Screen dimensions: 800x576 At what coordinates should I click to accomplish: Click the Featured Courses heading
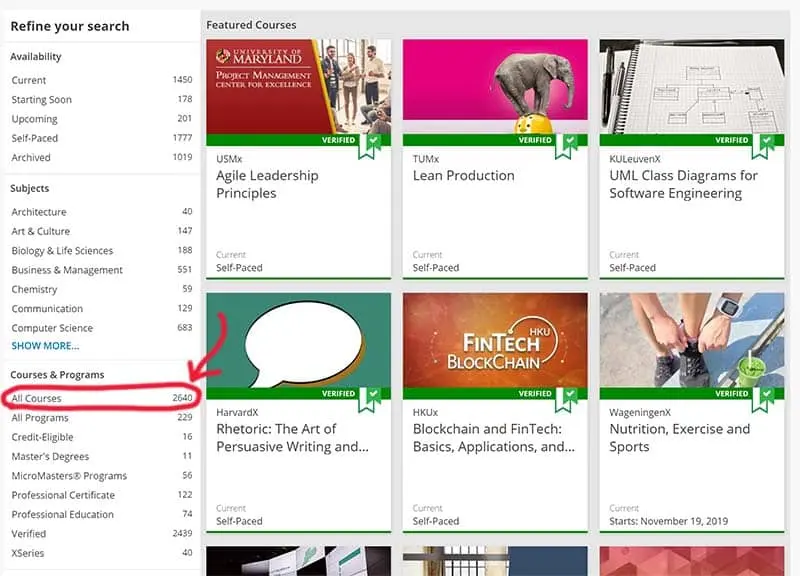pos(251,25)
